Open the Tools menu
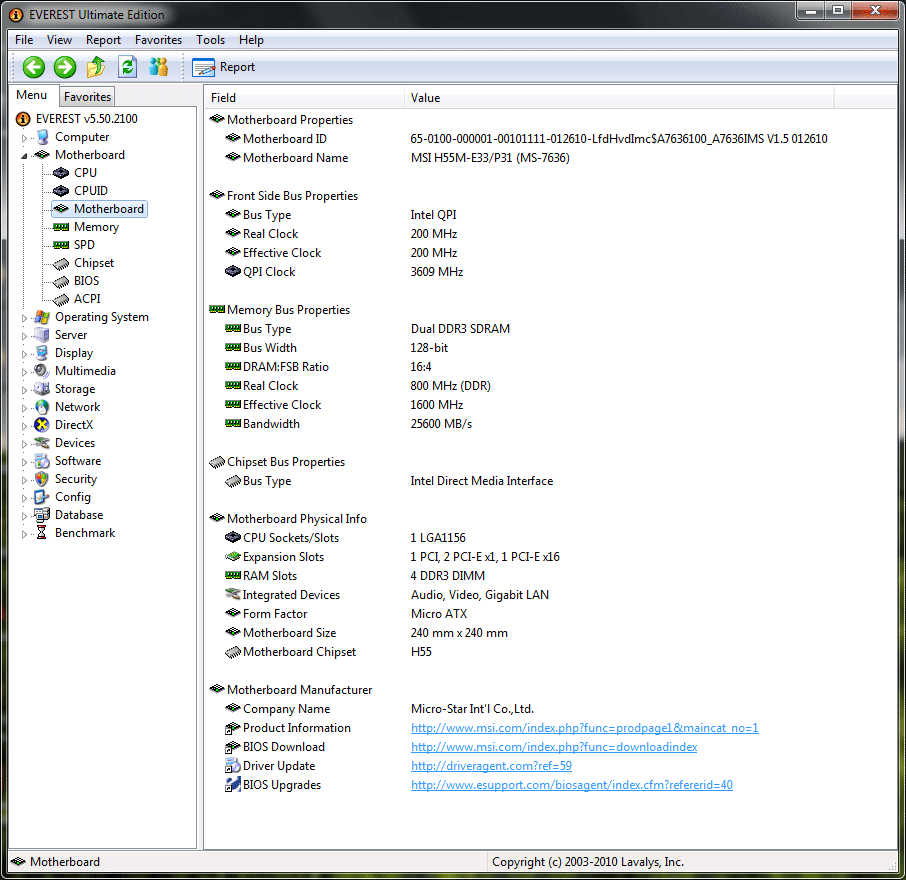 210,40
